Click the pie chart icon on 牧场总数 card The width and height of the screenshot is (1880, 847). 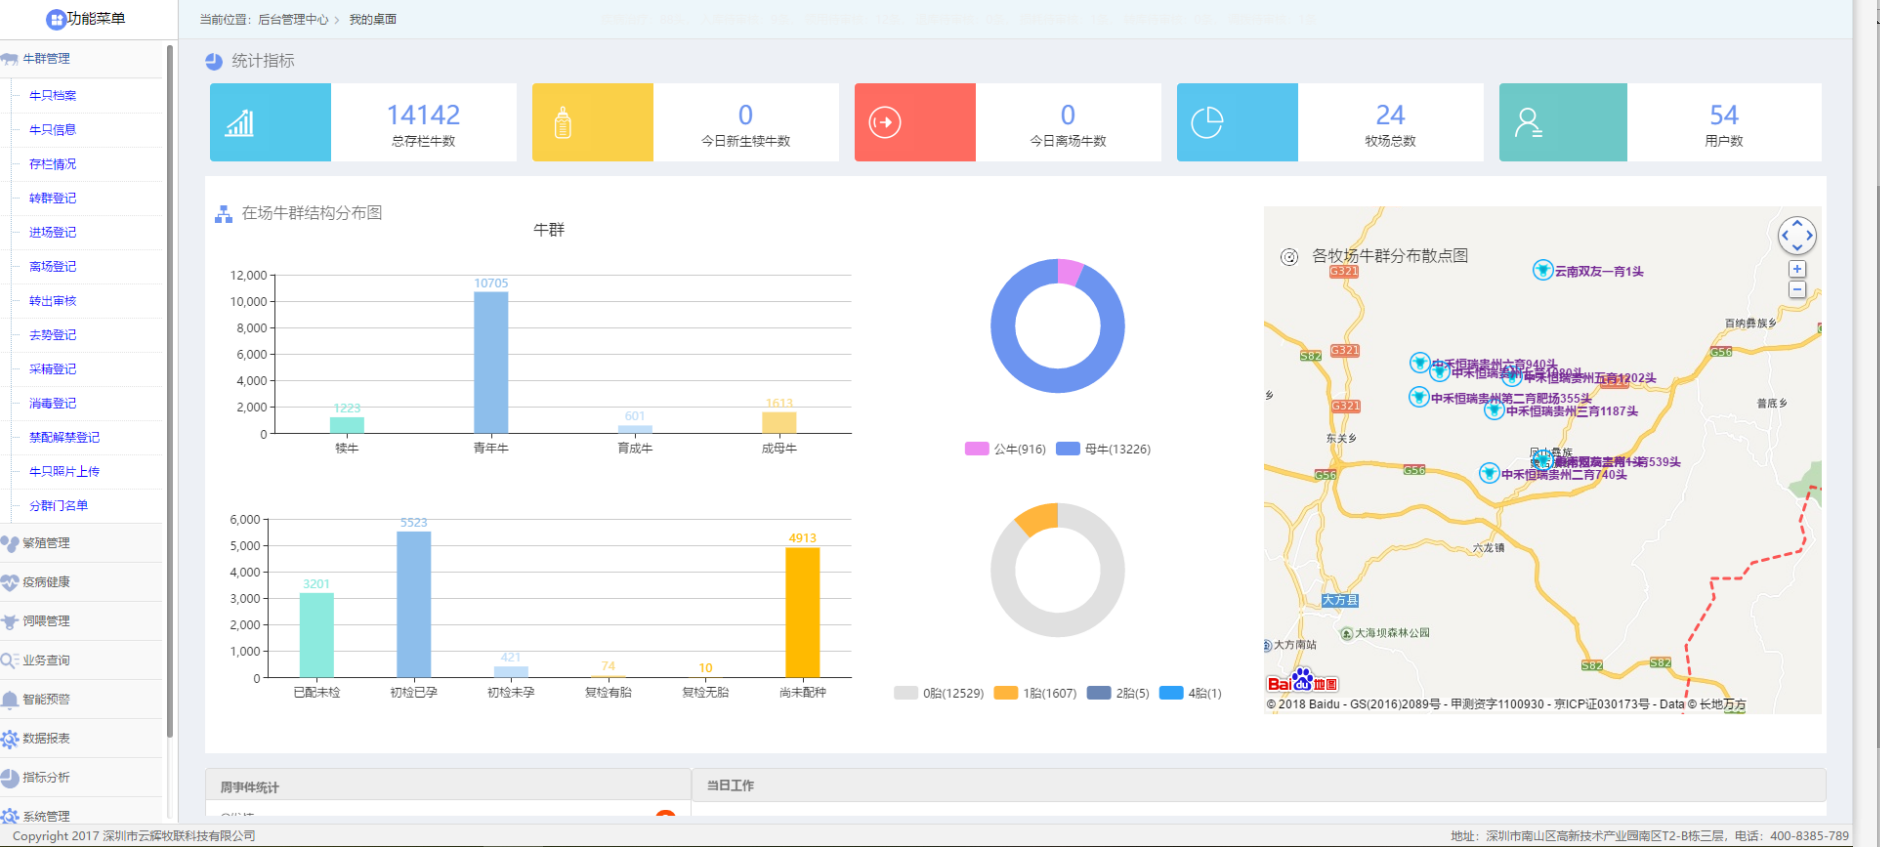(x=1207, y=123)
